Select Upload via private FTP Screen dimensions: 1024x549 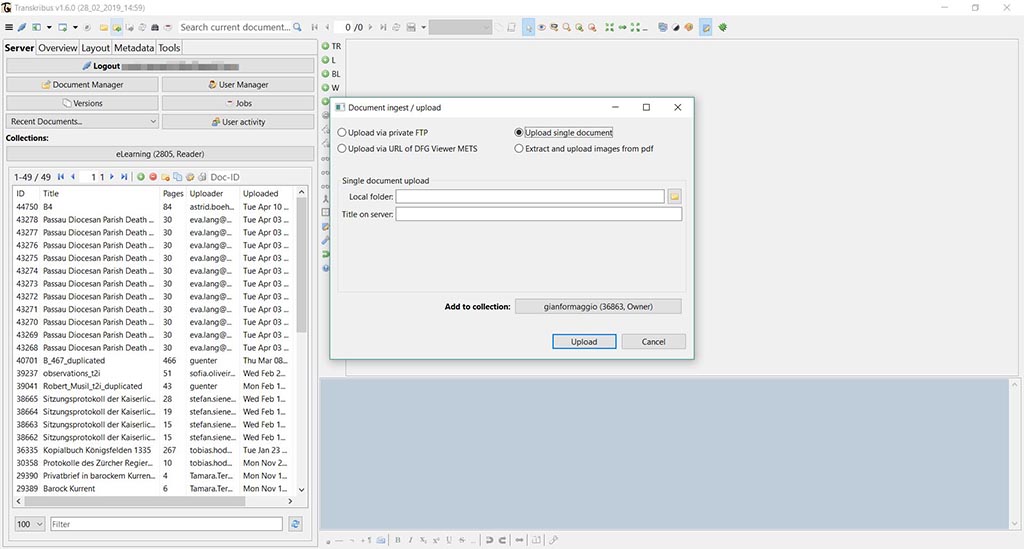click(383, 133)
